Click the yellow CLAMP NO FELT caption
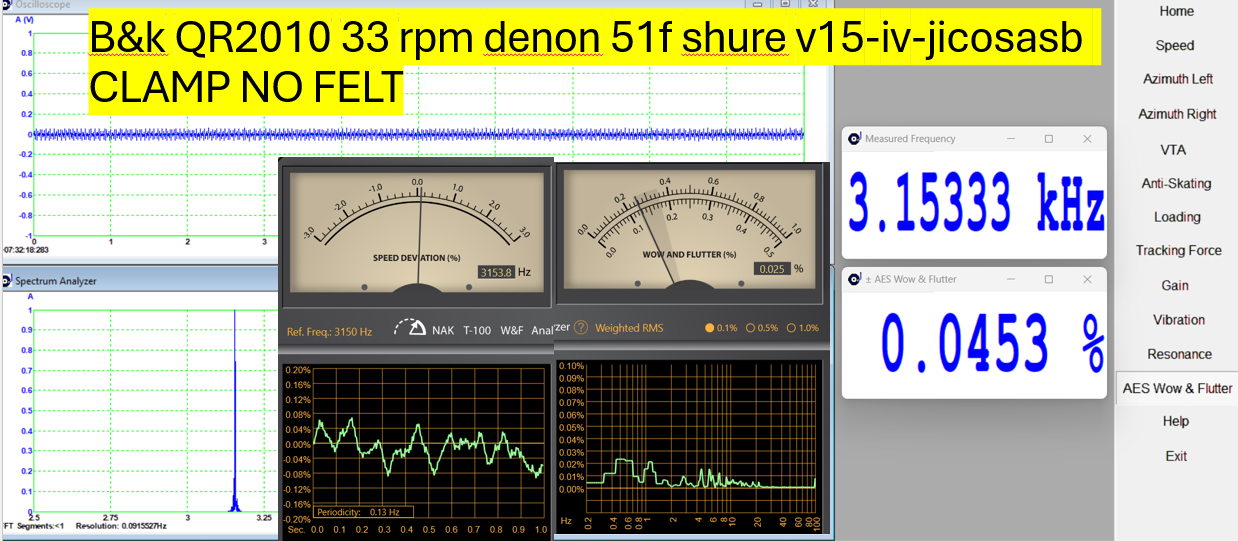The image size is (1238, 541). tap(246, 88)
